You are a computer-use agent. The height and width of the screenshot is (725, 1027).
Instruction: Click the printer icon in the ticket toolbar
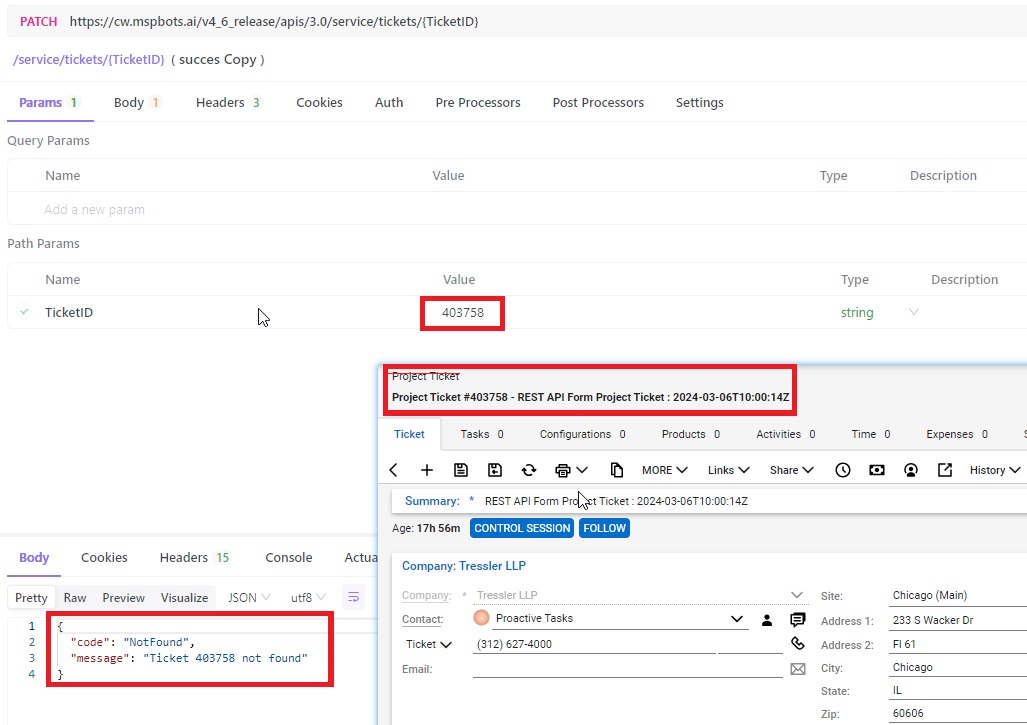coord(563,470)
